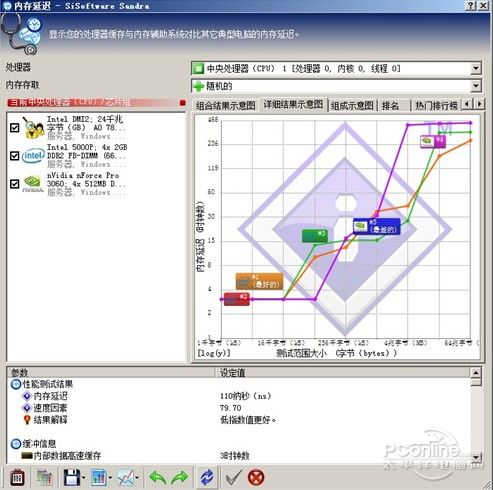Uncheck the Intel DMI2 reference system

click(14, 127)
